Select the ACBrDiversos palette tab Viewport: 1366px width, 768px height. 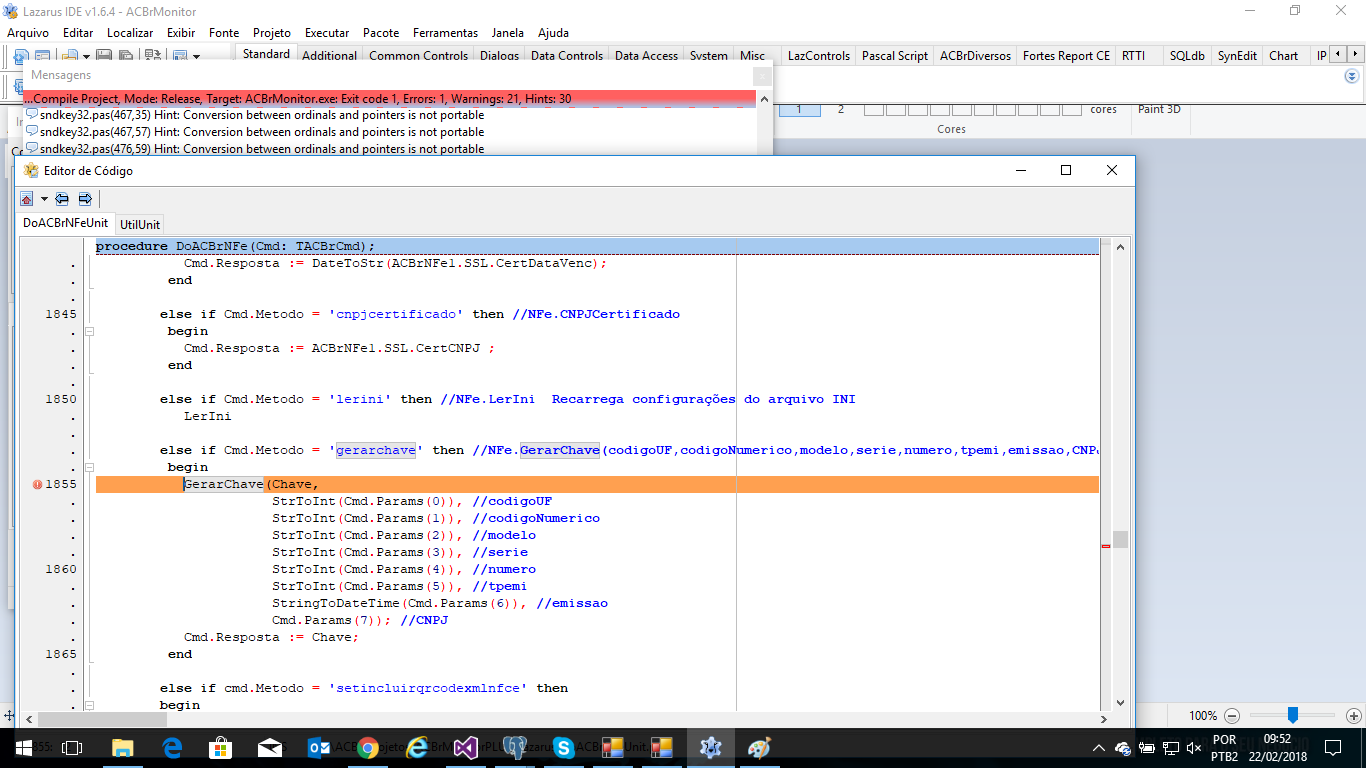tap(975, 56)
